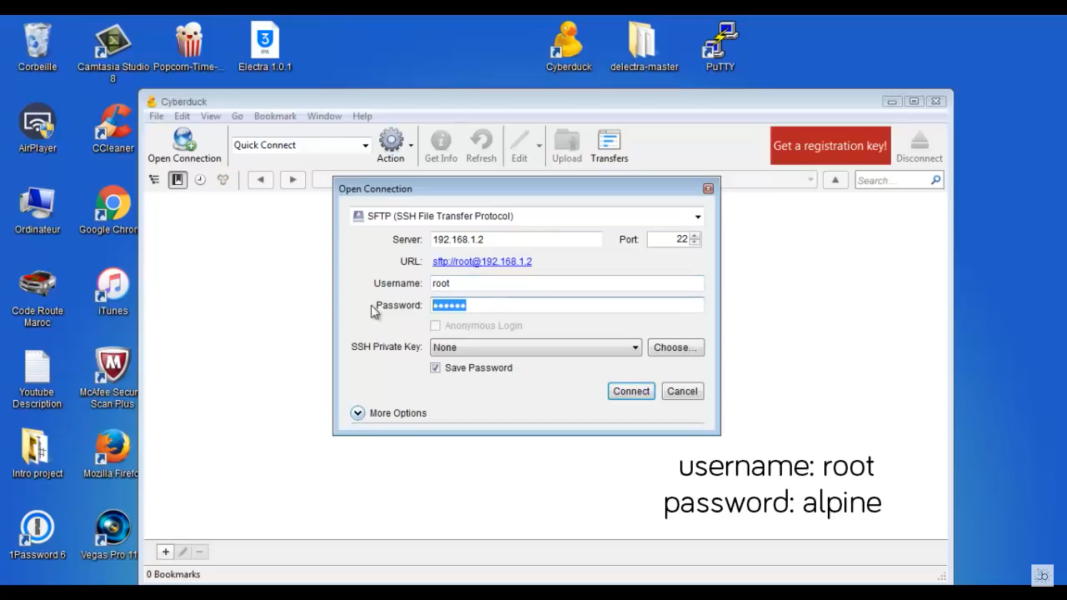Click the Upload toolbar icon
The image size is (1067, 600).
click(x=567, y=145)
